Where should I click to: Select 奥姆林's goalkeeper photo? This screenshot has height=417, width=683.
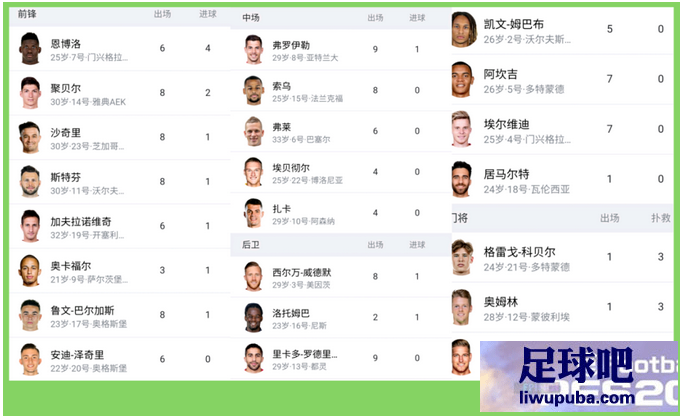(462, 307)
